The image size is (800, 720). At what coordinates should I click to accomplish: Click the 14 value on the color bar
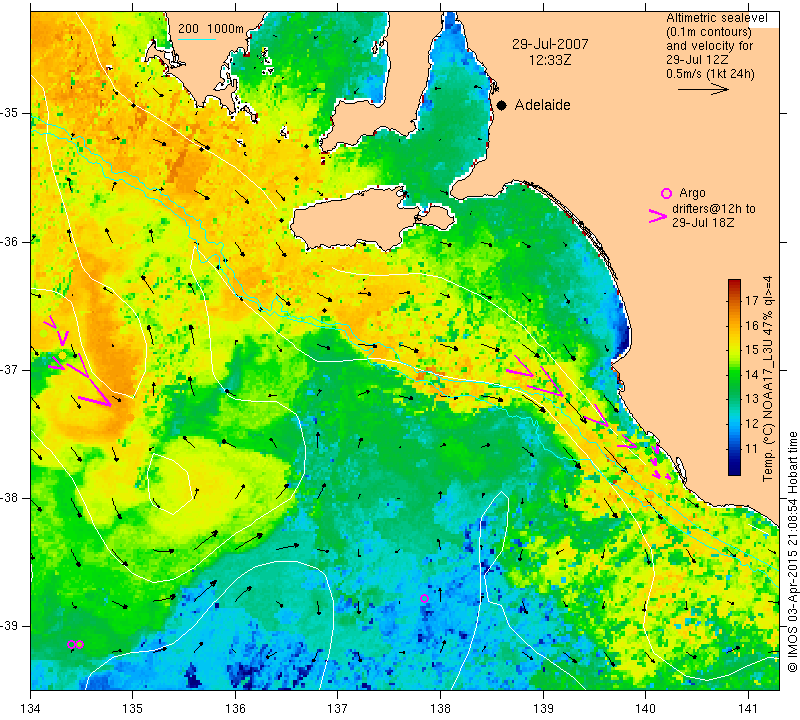(x=752, y=374)
